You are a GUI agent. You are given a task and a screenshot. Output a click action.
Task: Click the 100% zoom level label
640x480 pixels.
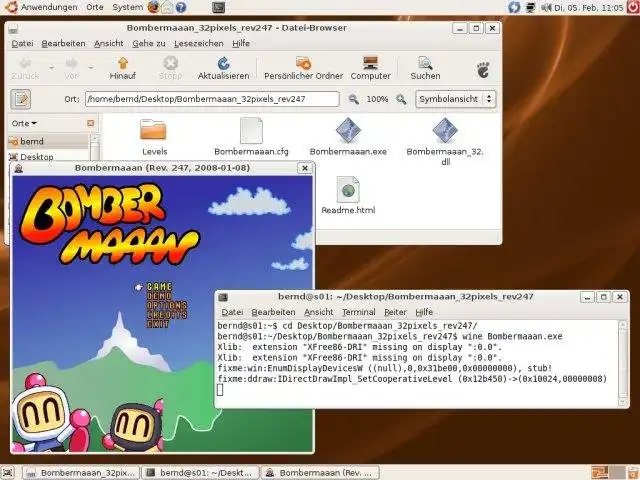(x=377, y=99)
